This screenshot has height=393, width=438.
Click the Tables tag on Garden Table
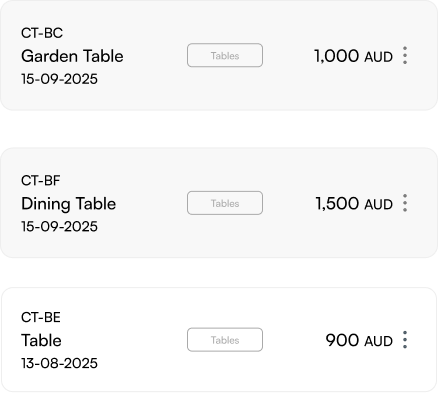(x=225, y=55)
